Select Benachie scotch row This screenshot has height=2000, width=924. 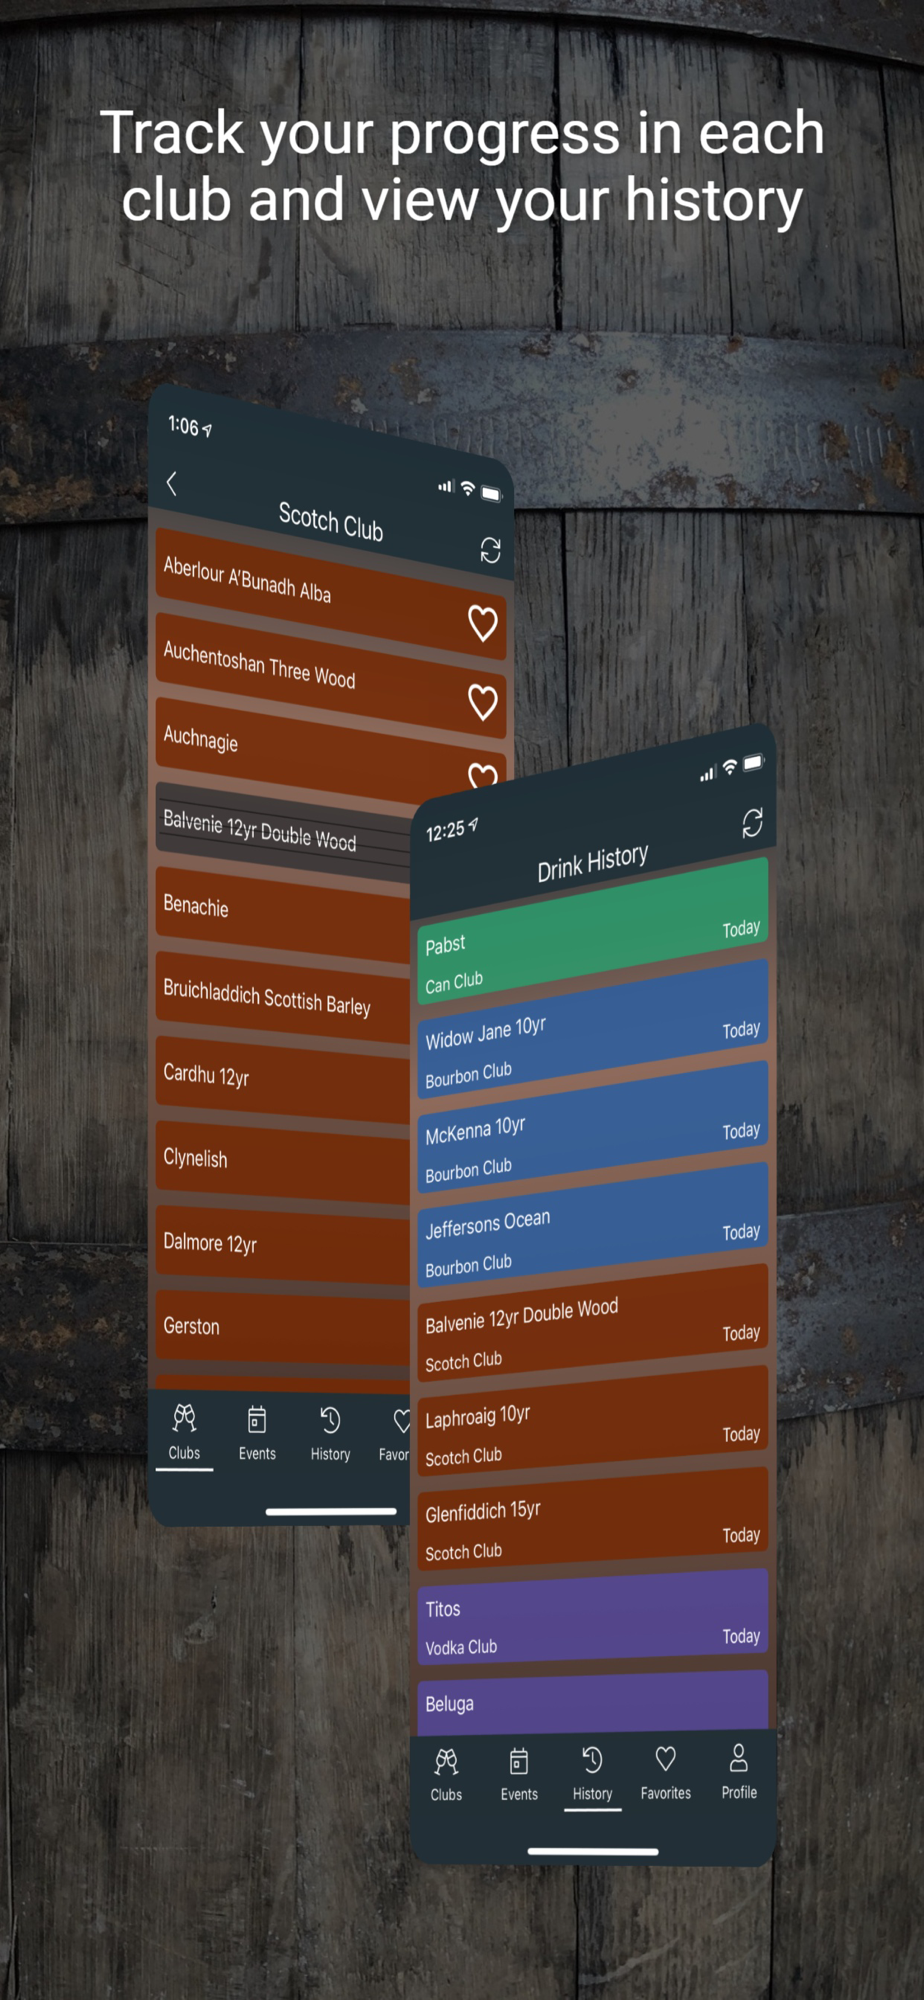click(x=284, y=914)
